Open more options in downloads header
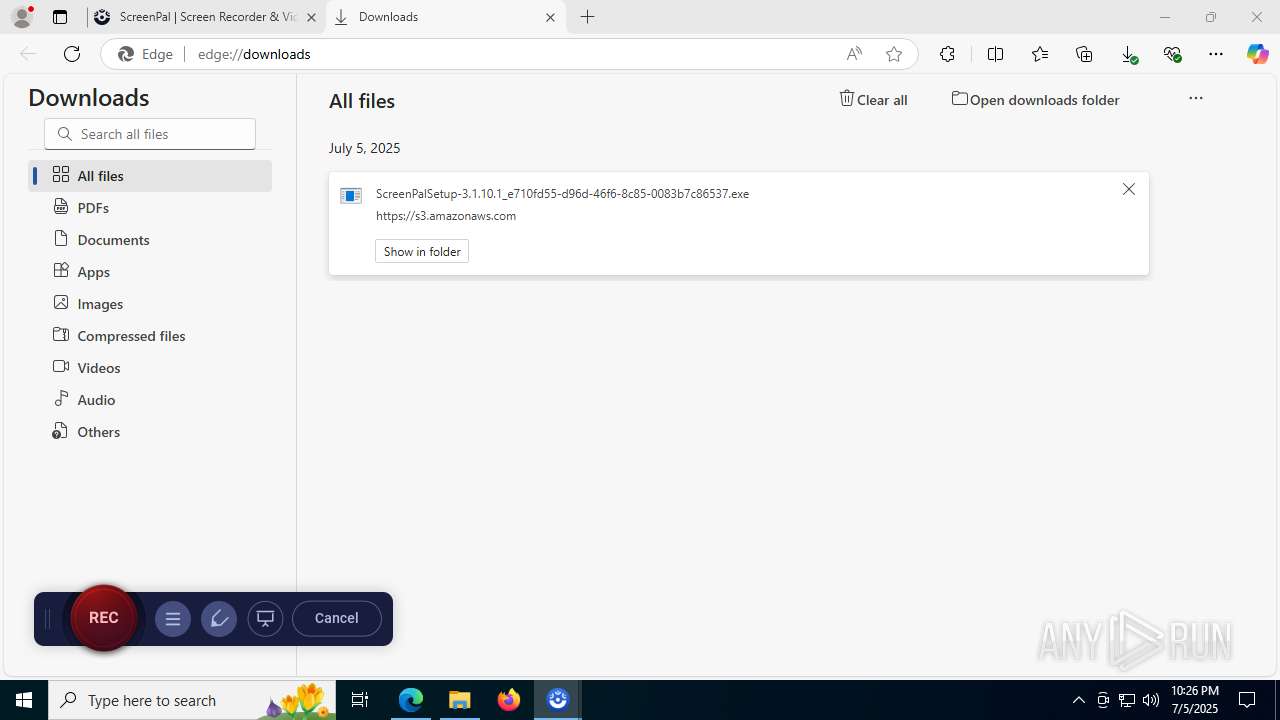1280x720 pixels. point(1195,98)
